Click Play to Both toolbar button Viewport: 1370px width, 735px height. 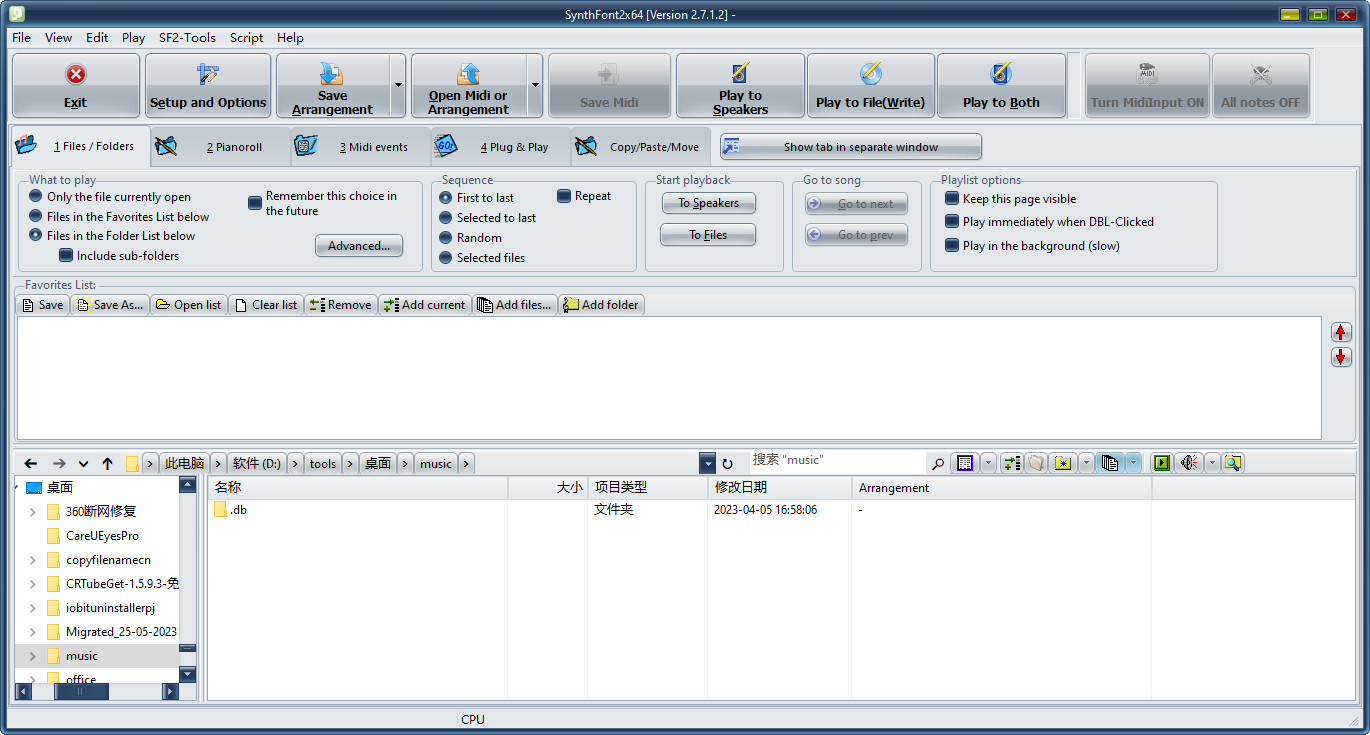(1001, 86)
